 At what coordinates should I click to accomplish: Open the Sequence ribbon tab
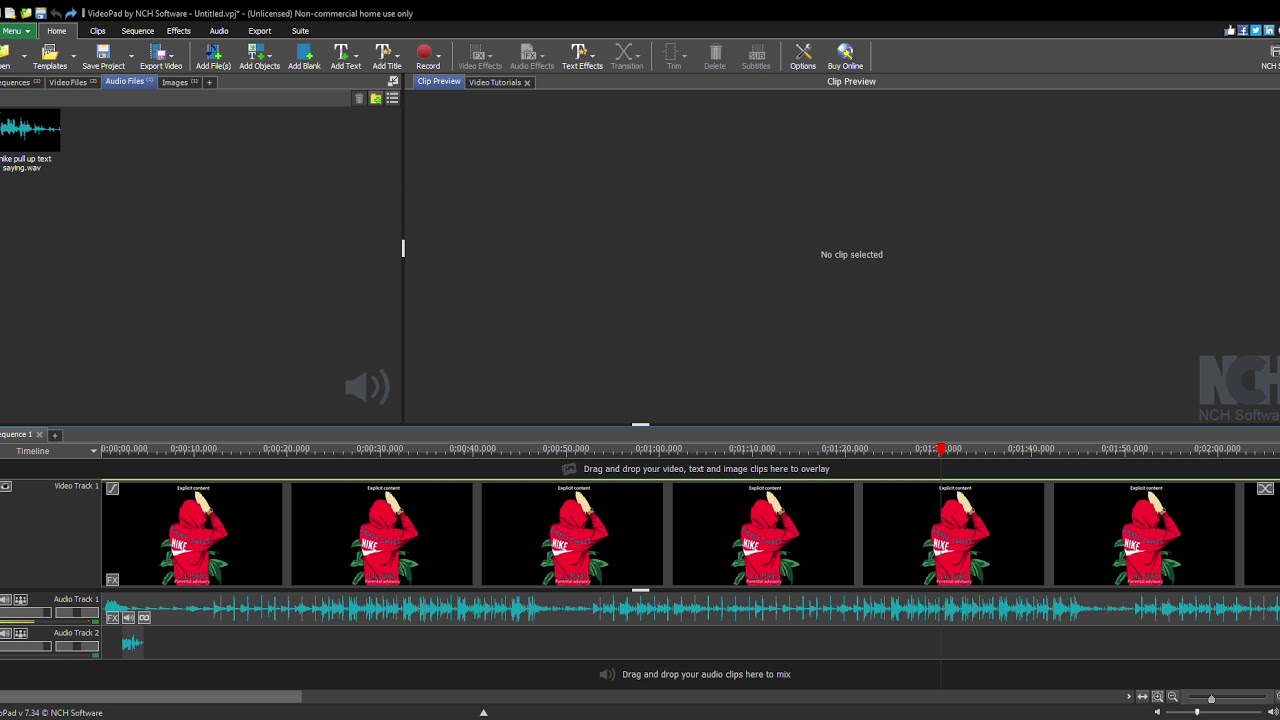point(138,31)
